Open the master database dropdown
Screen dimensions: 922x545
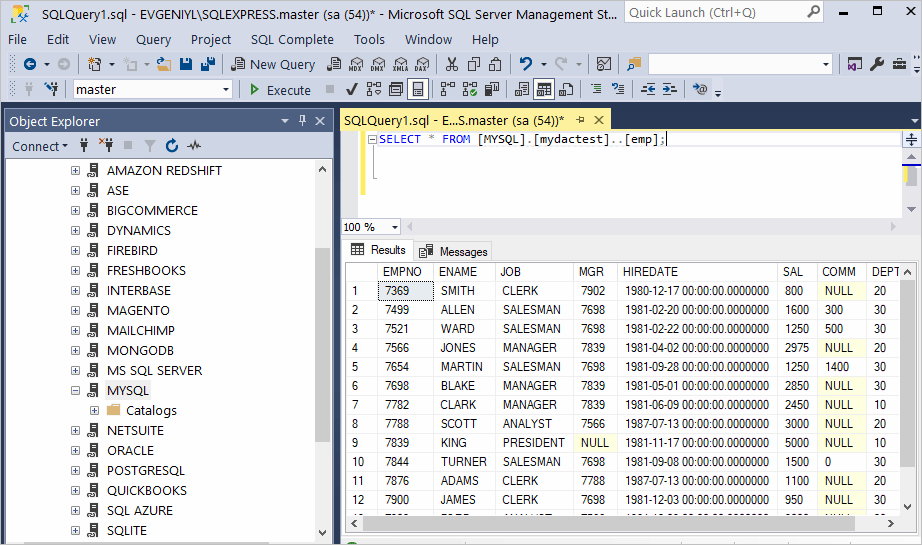(226, 89)
